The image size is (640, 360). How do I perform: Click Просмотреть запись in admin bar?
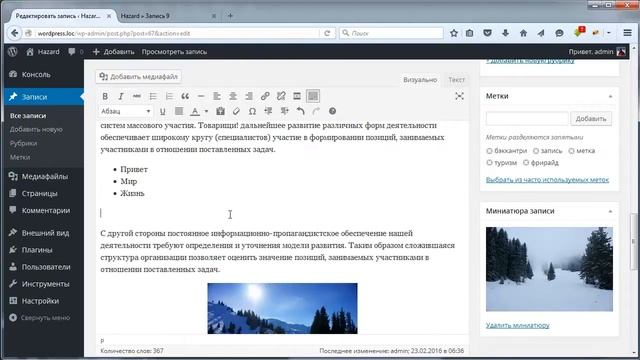tap(174, 52)
